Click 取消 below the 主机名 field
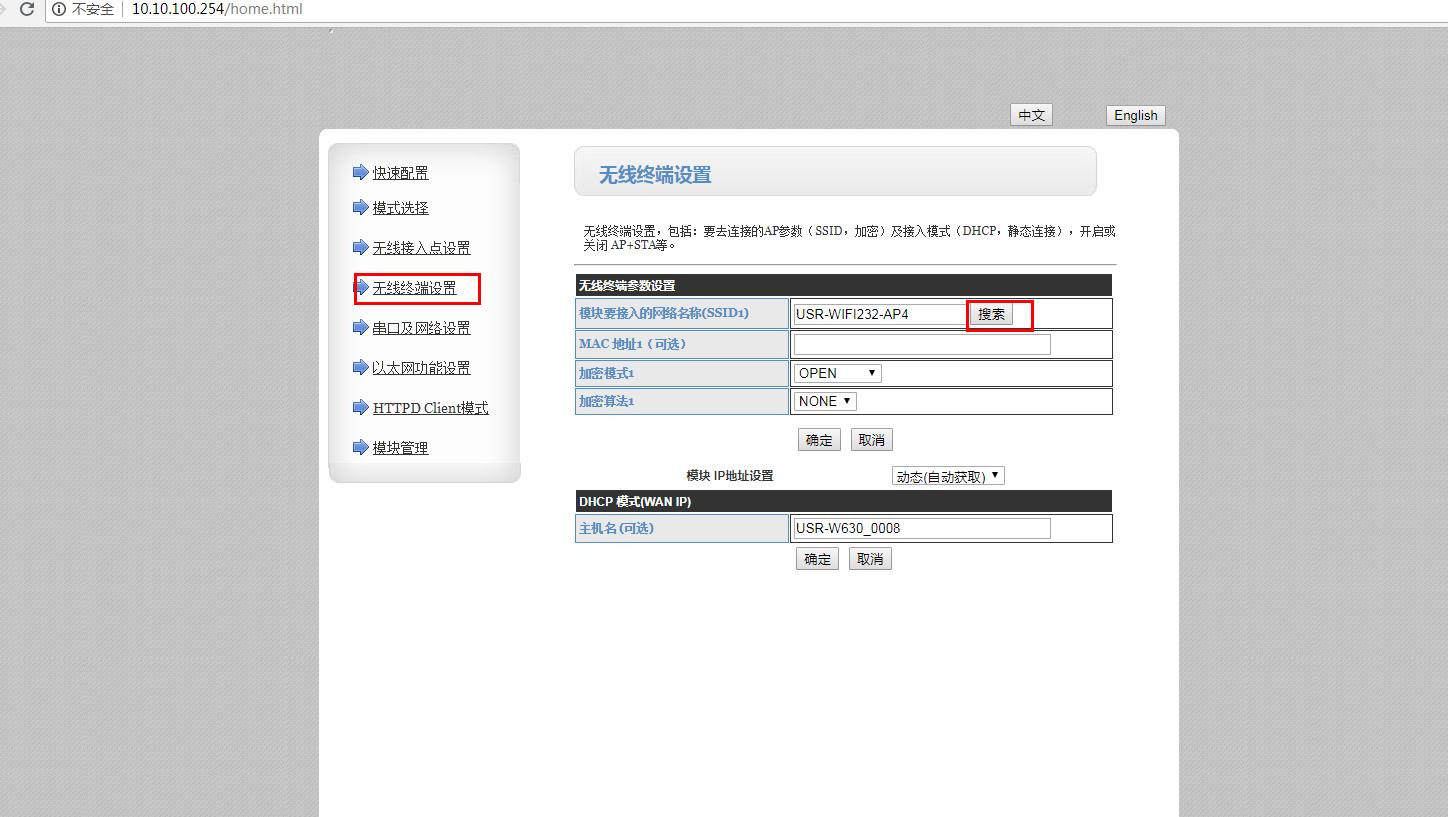The width and height of the screenshot is (1448, 817). 869,559
